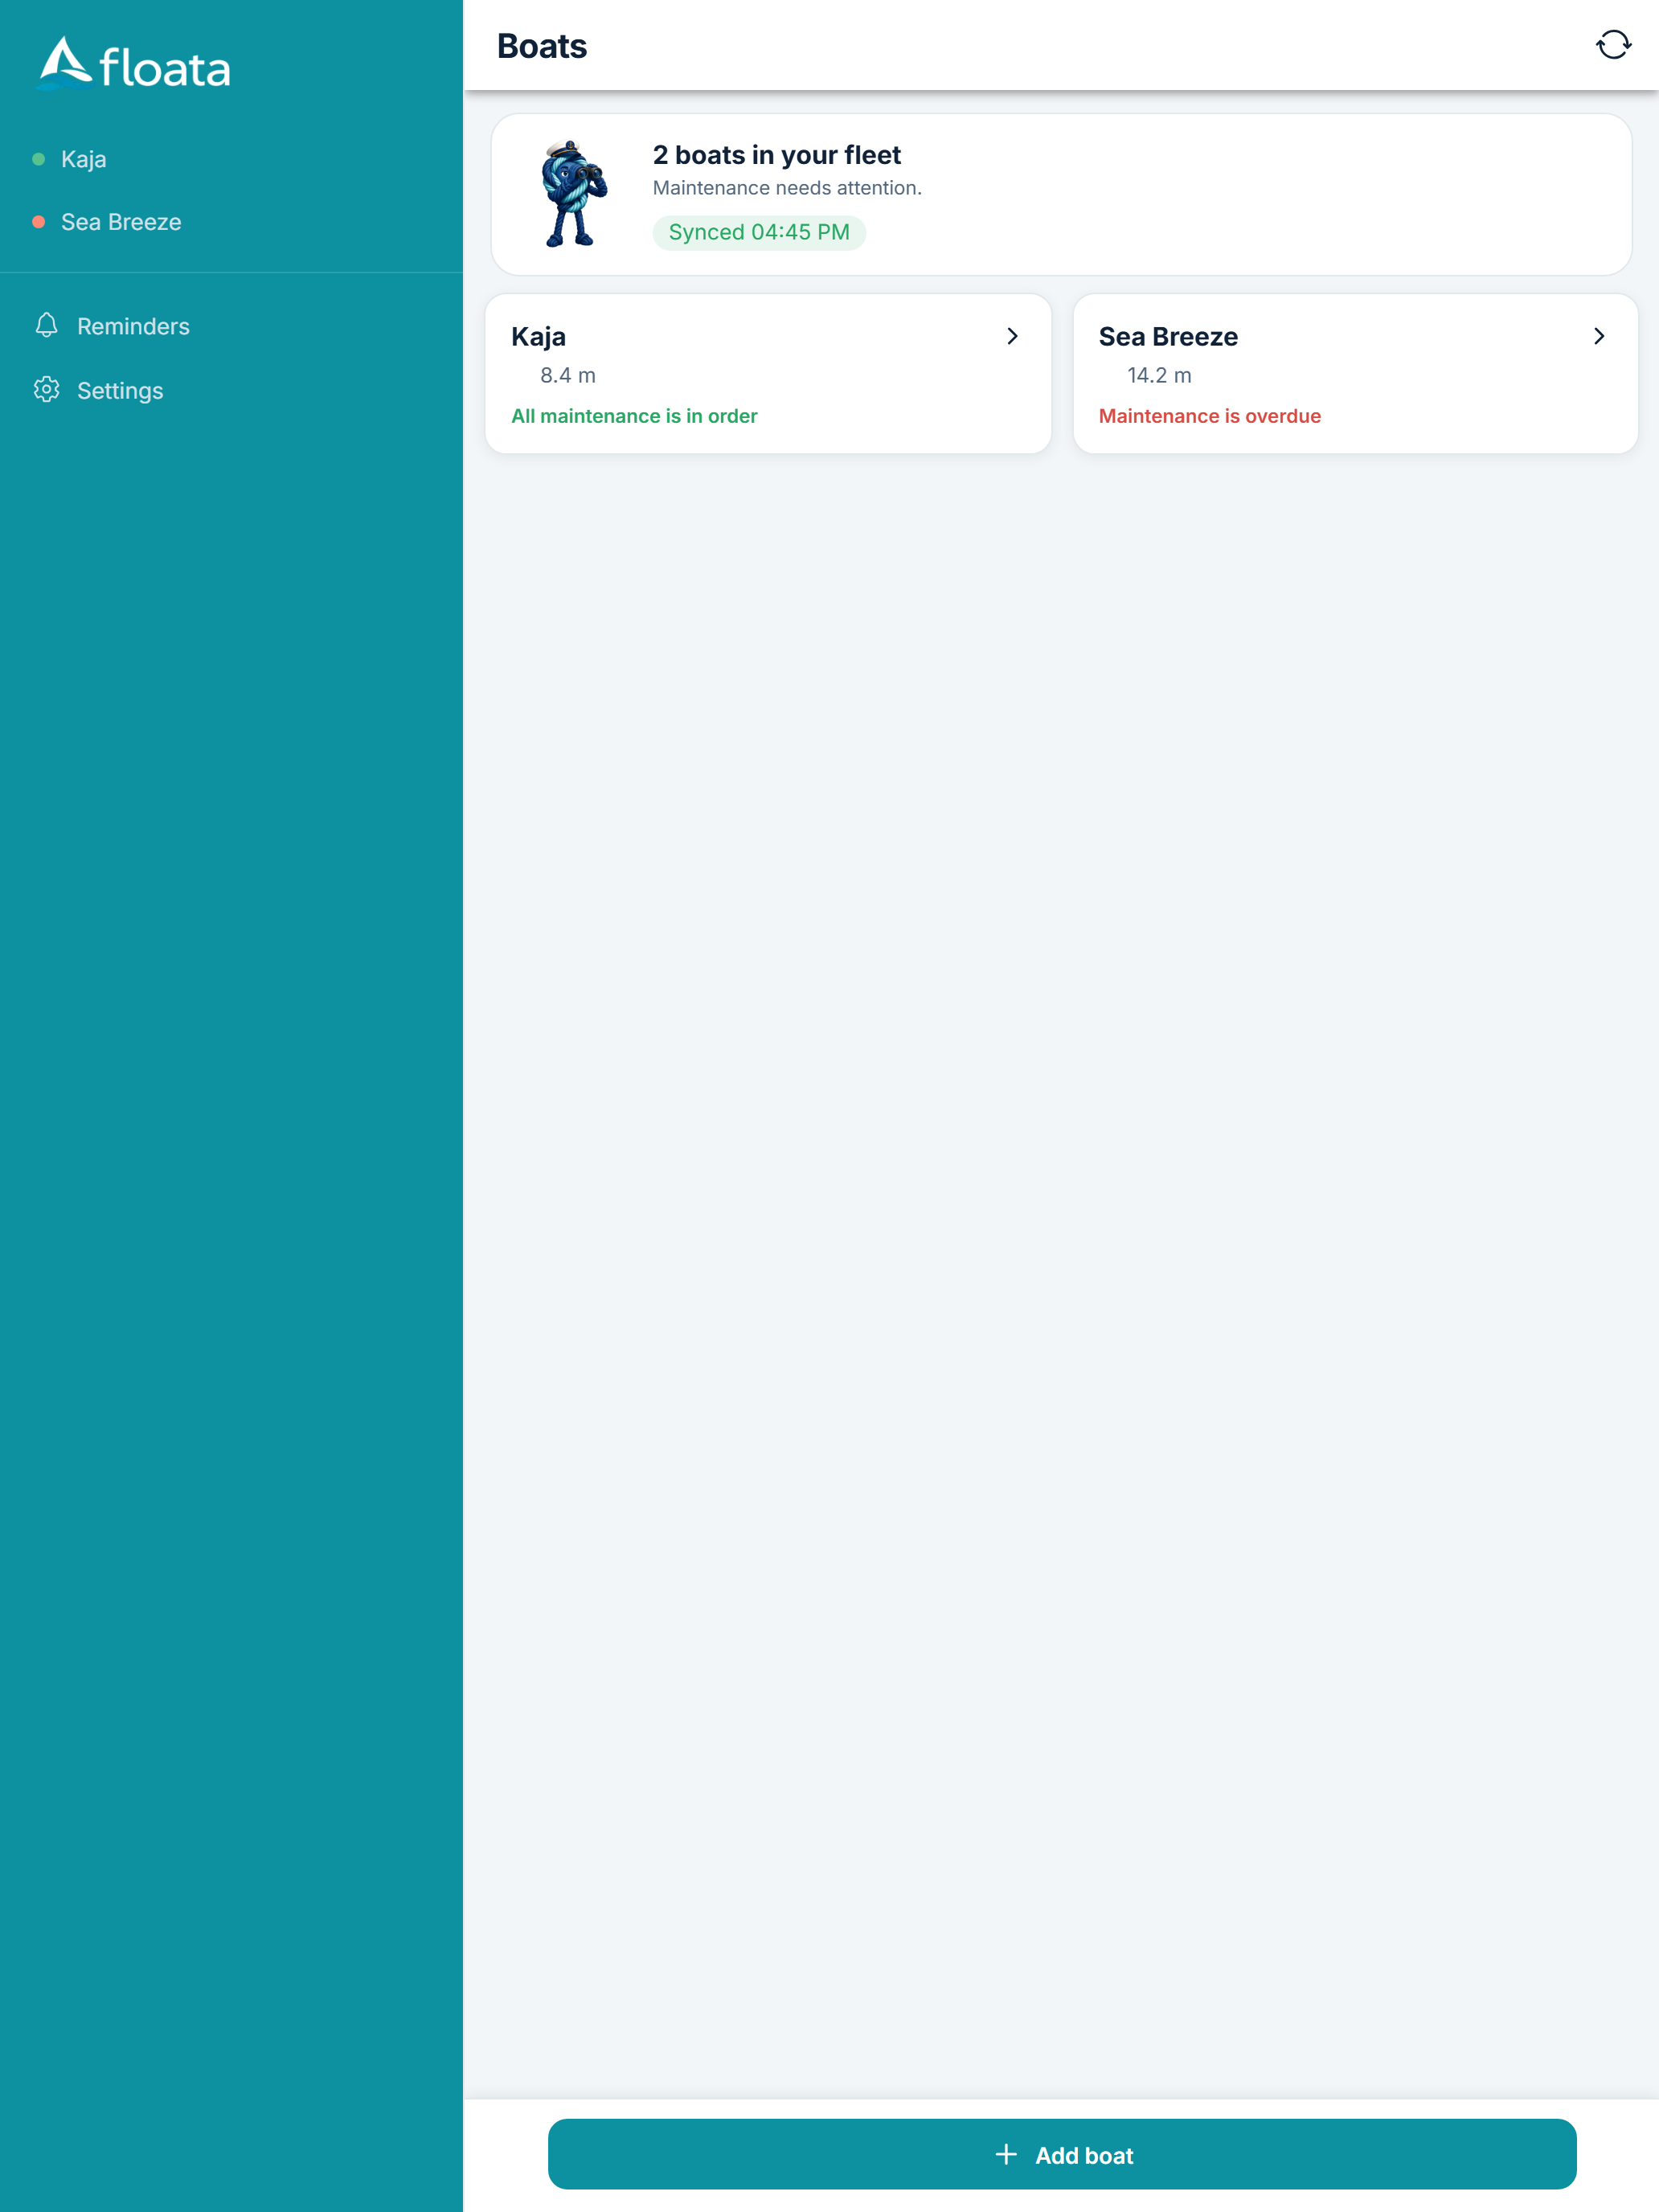The height and width of the screenshot is (2212, 1659).
Task: Open Reminders from the sidebar
Action: tap(231, 326)
